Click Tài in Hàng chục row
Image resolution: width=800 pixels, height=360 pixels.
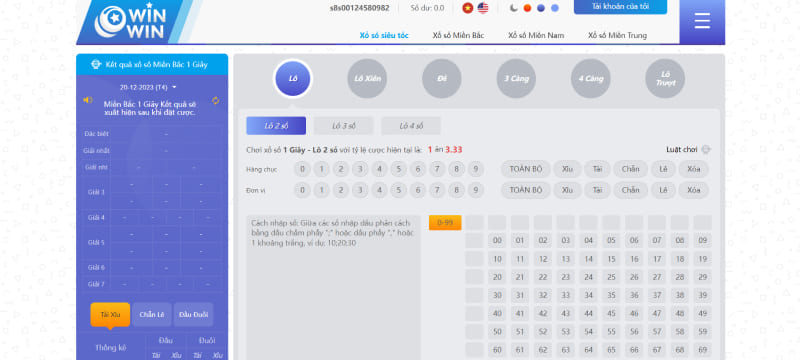(x=597, y=169)
